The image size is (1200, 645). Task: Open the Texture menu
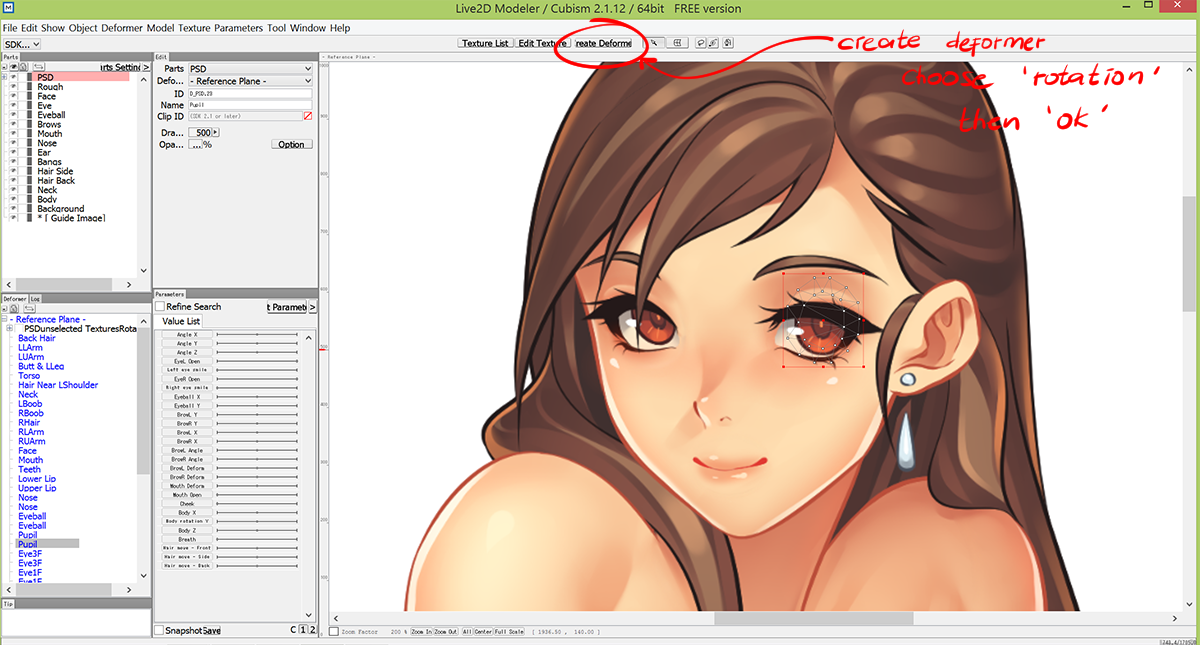[x=194, y=28]
